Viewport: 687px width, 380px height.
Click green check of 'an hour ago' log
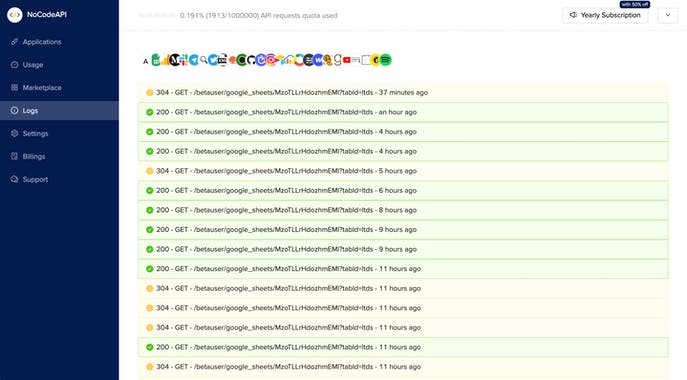point(149,112)
